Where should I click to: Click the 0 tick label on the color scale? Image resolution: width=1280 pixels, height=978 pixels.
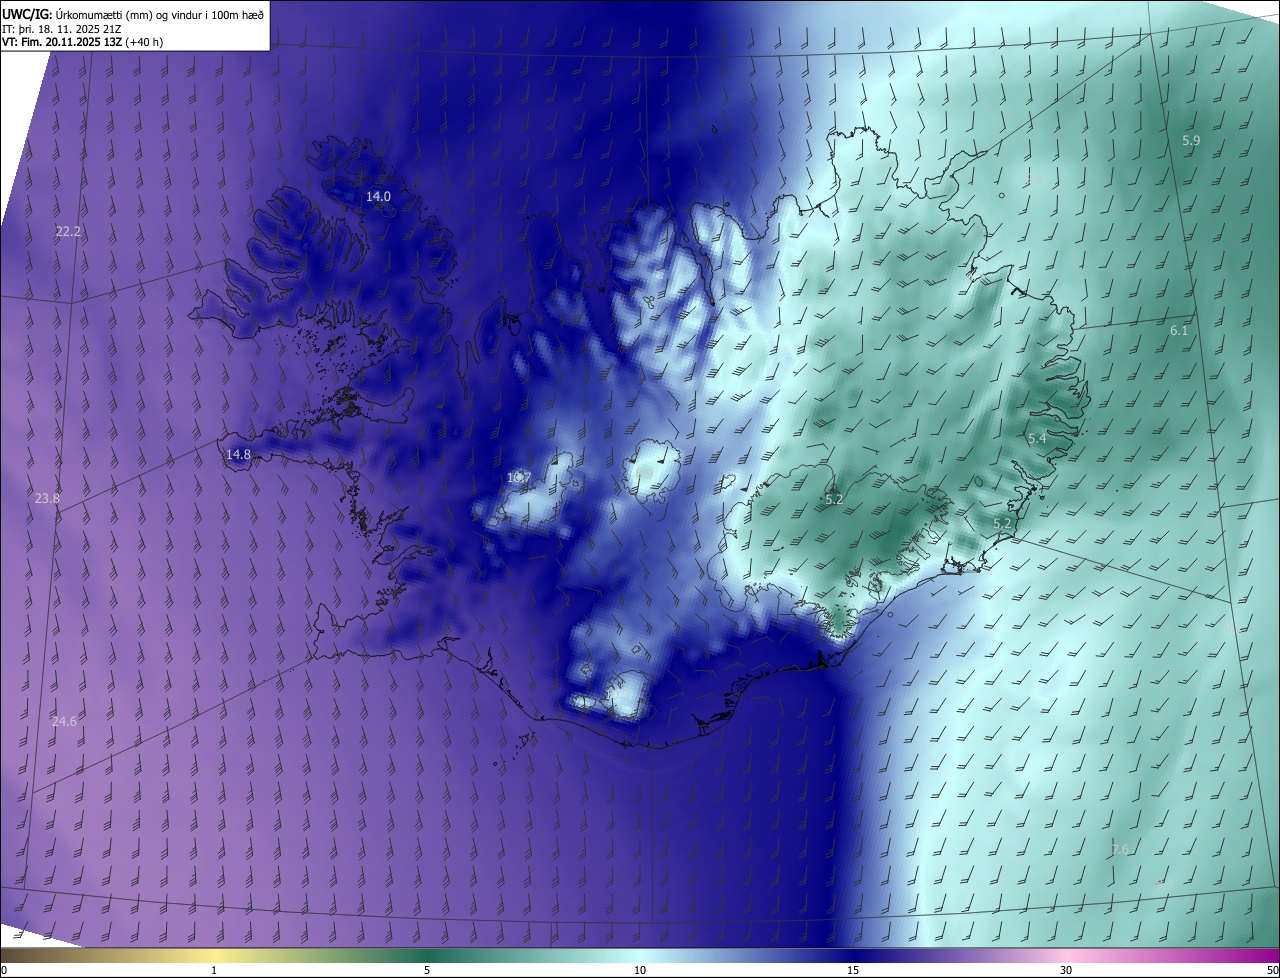click(x=4, y=970)
